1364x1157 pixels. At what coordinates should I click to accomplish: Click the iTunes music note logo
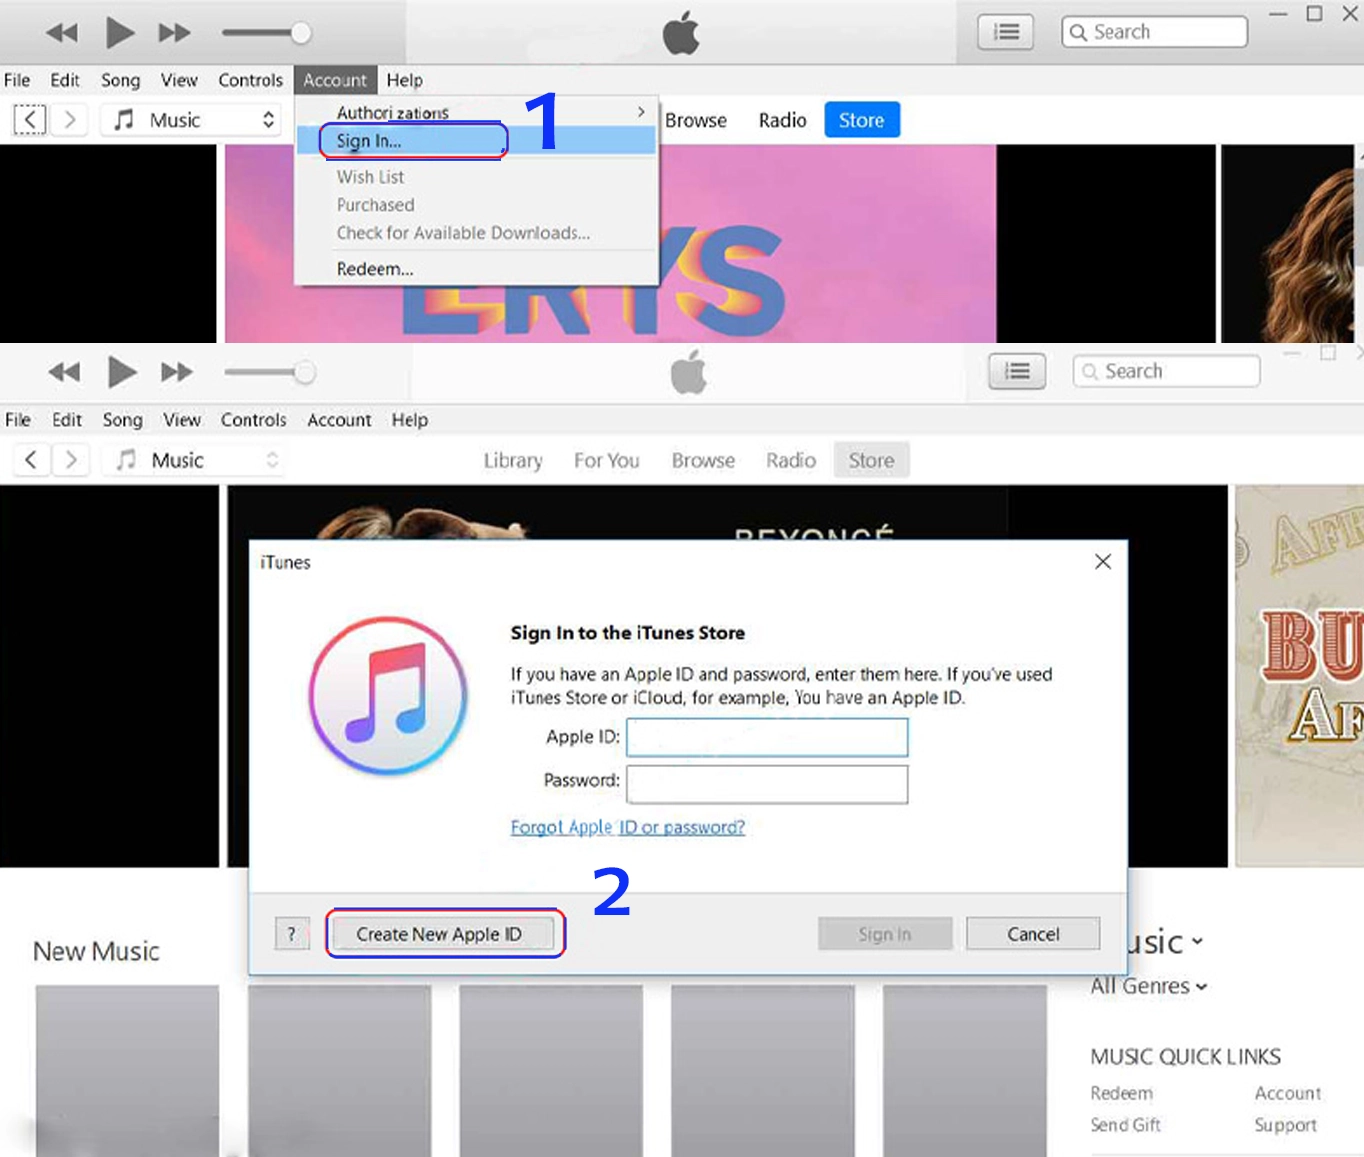(388, 696)
